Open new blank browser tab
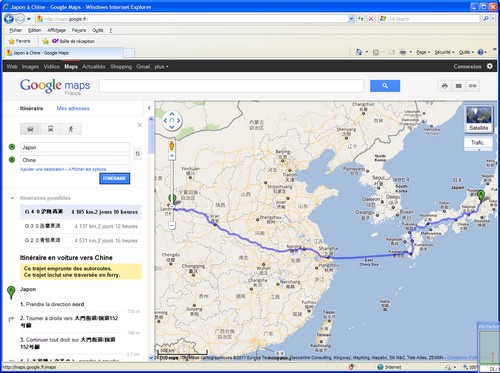 [129, 53]
